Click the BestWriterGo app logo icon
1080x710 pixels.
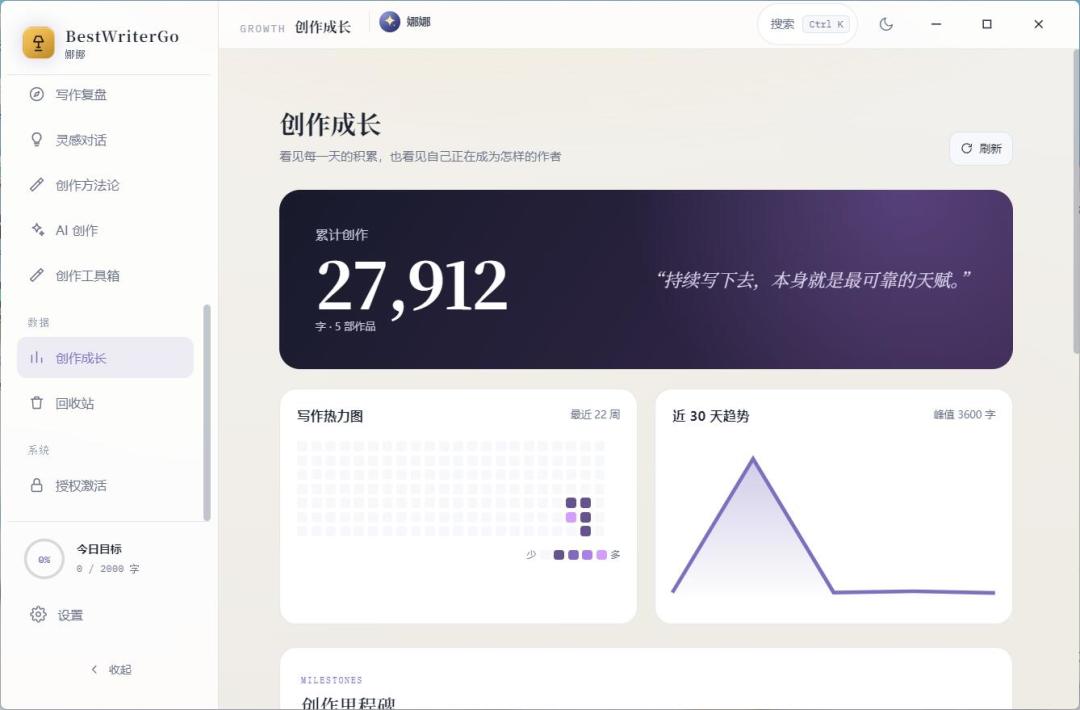(39, 43)
